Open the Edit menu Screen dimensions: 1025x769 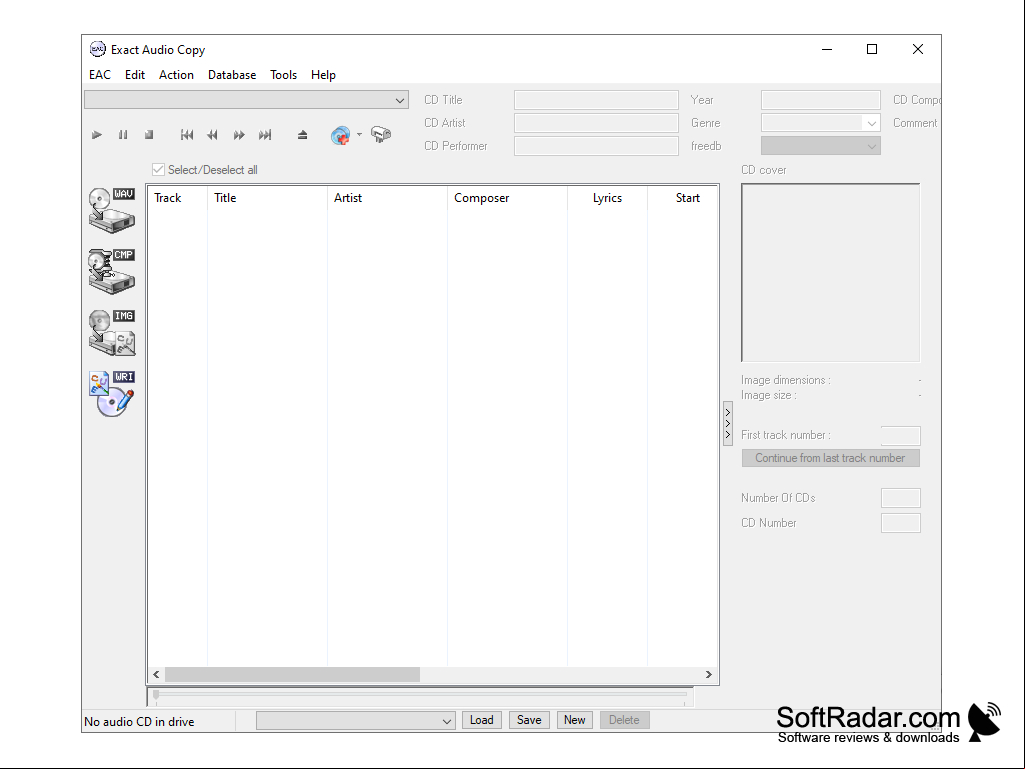pyautogui.click(x=135, y=75)
